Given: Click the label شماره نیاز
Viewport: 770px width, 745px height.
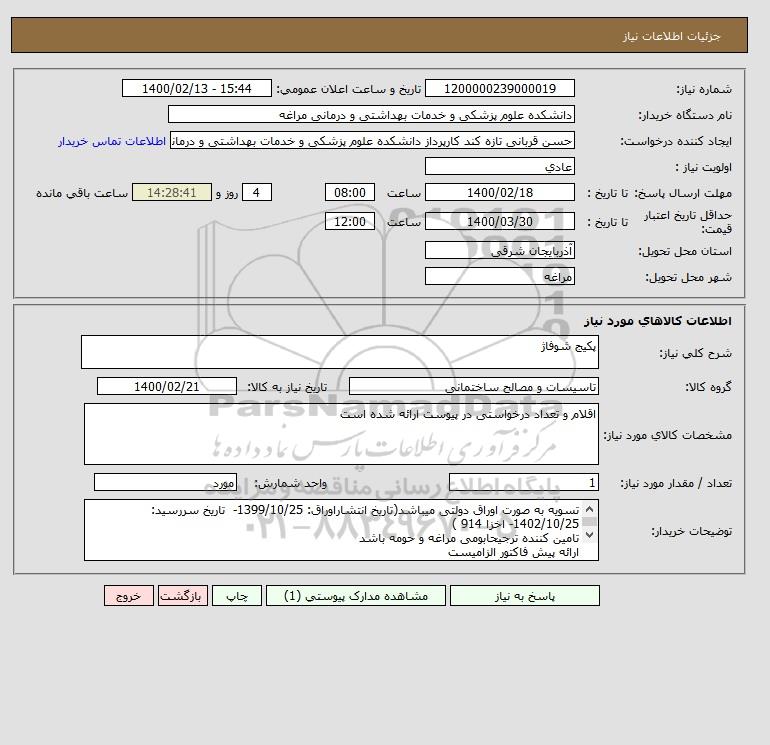Looking at the screenshot, I should [704, 89].
